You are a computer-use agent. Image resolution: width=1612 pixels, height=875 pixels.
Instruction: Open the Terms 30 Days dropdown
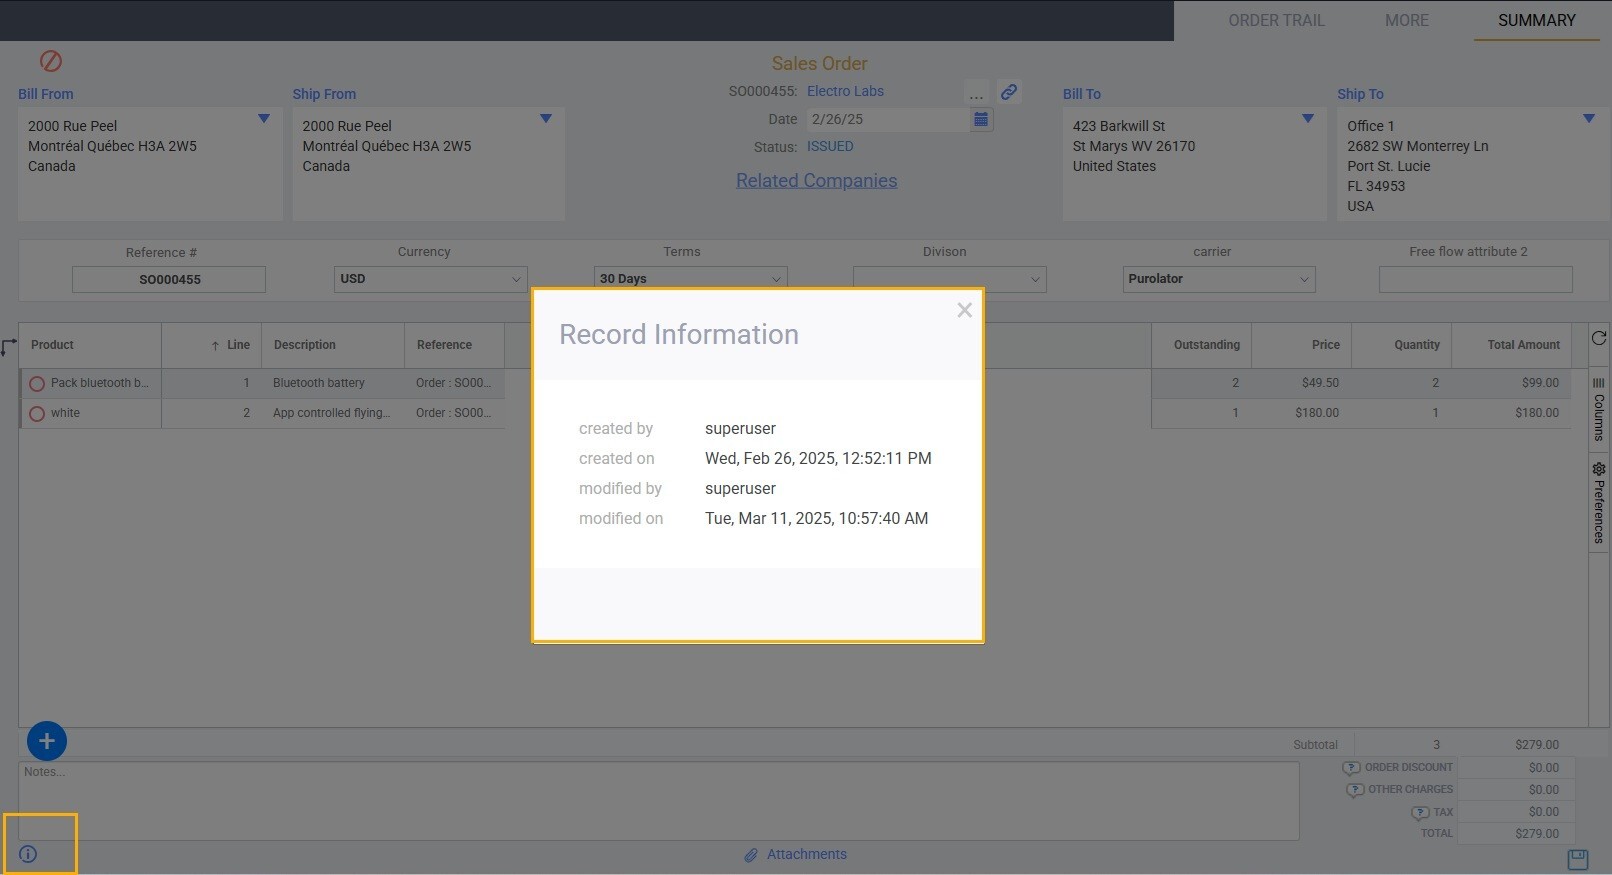pos(690,279)
